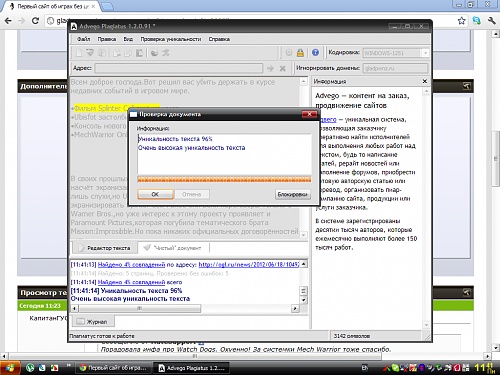Open Проверка уникальности menu
Screen dimensions: 500x375
[x=171, y=39]
